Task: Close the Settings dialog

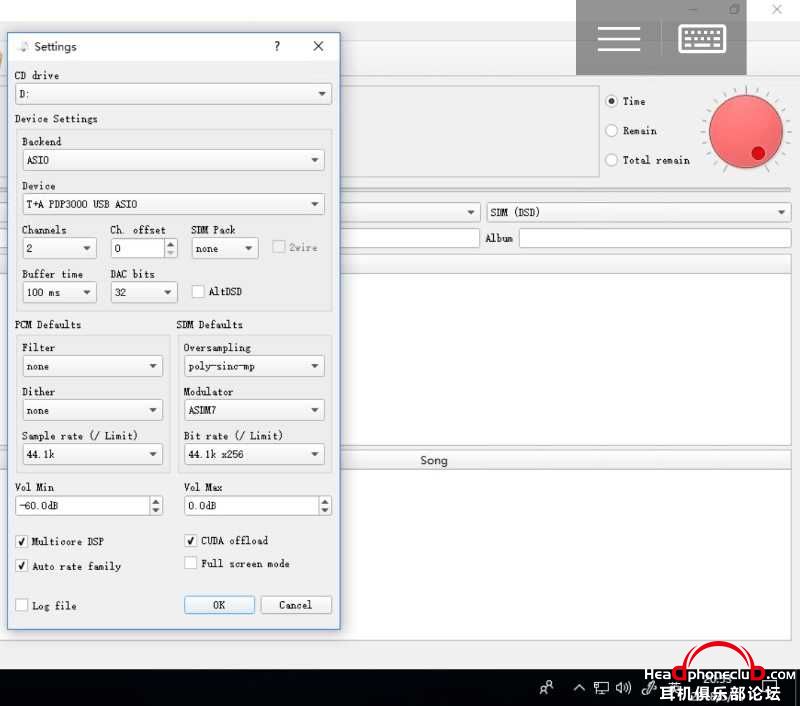Action: [x=318, y=46]
